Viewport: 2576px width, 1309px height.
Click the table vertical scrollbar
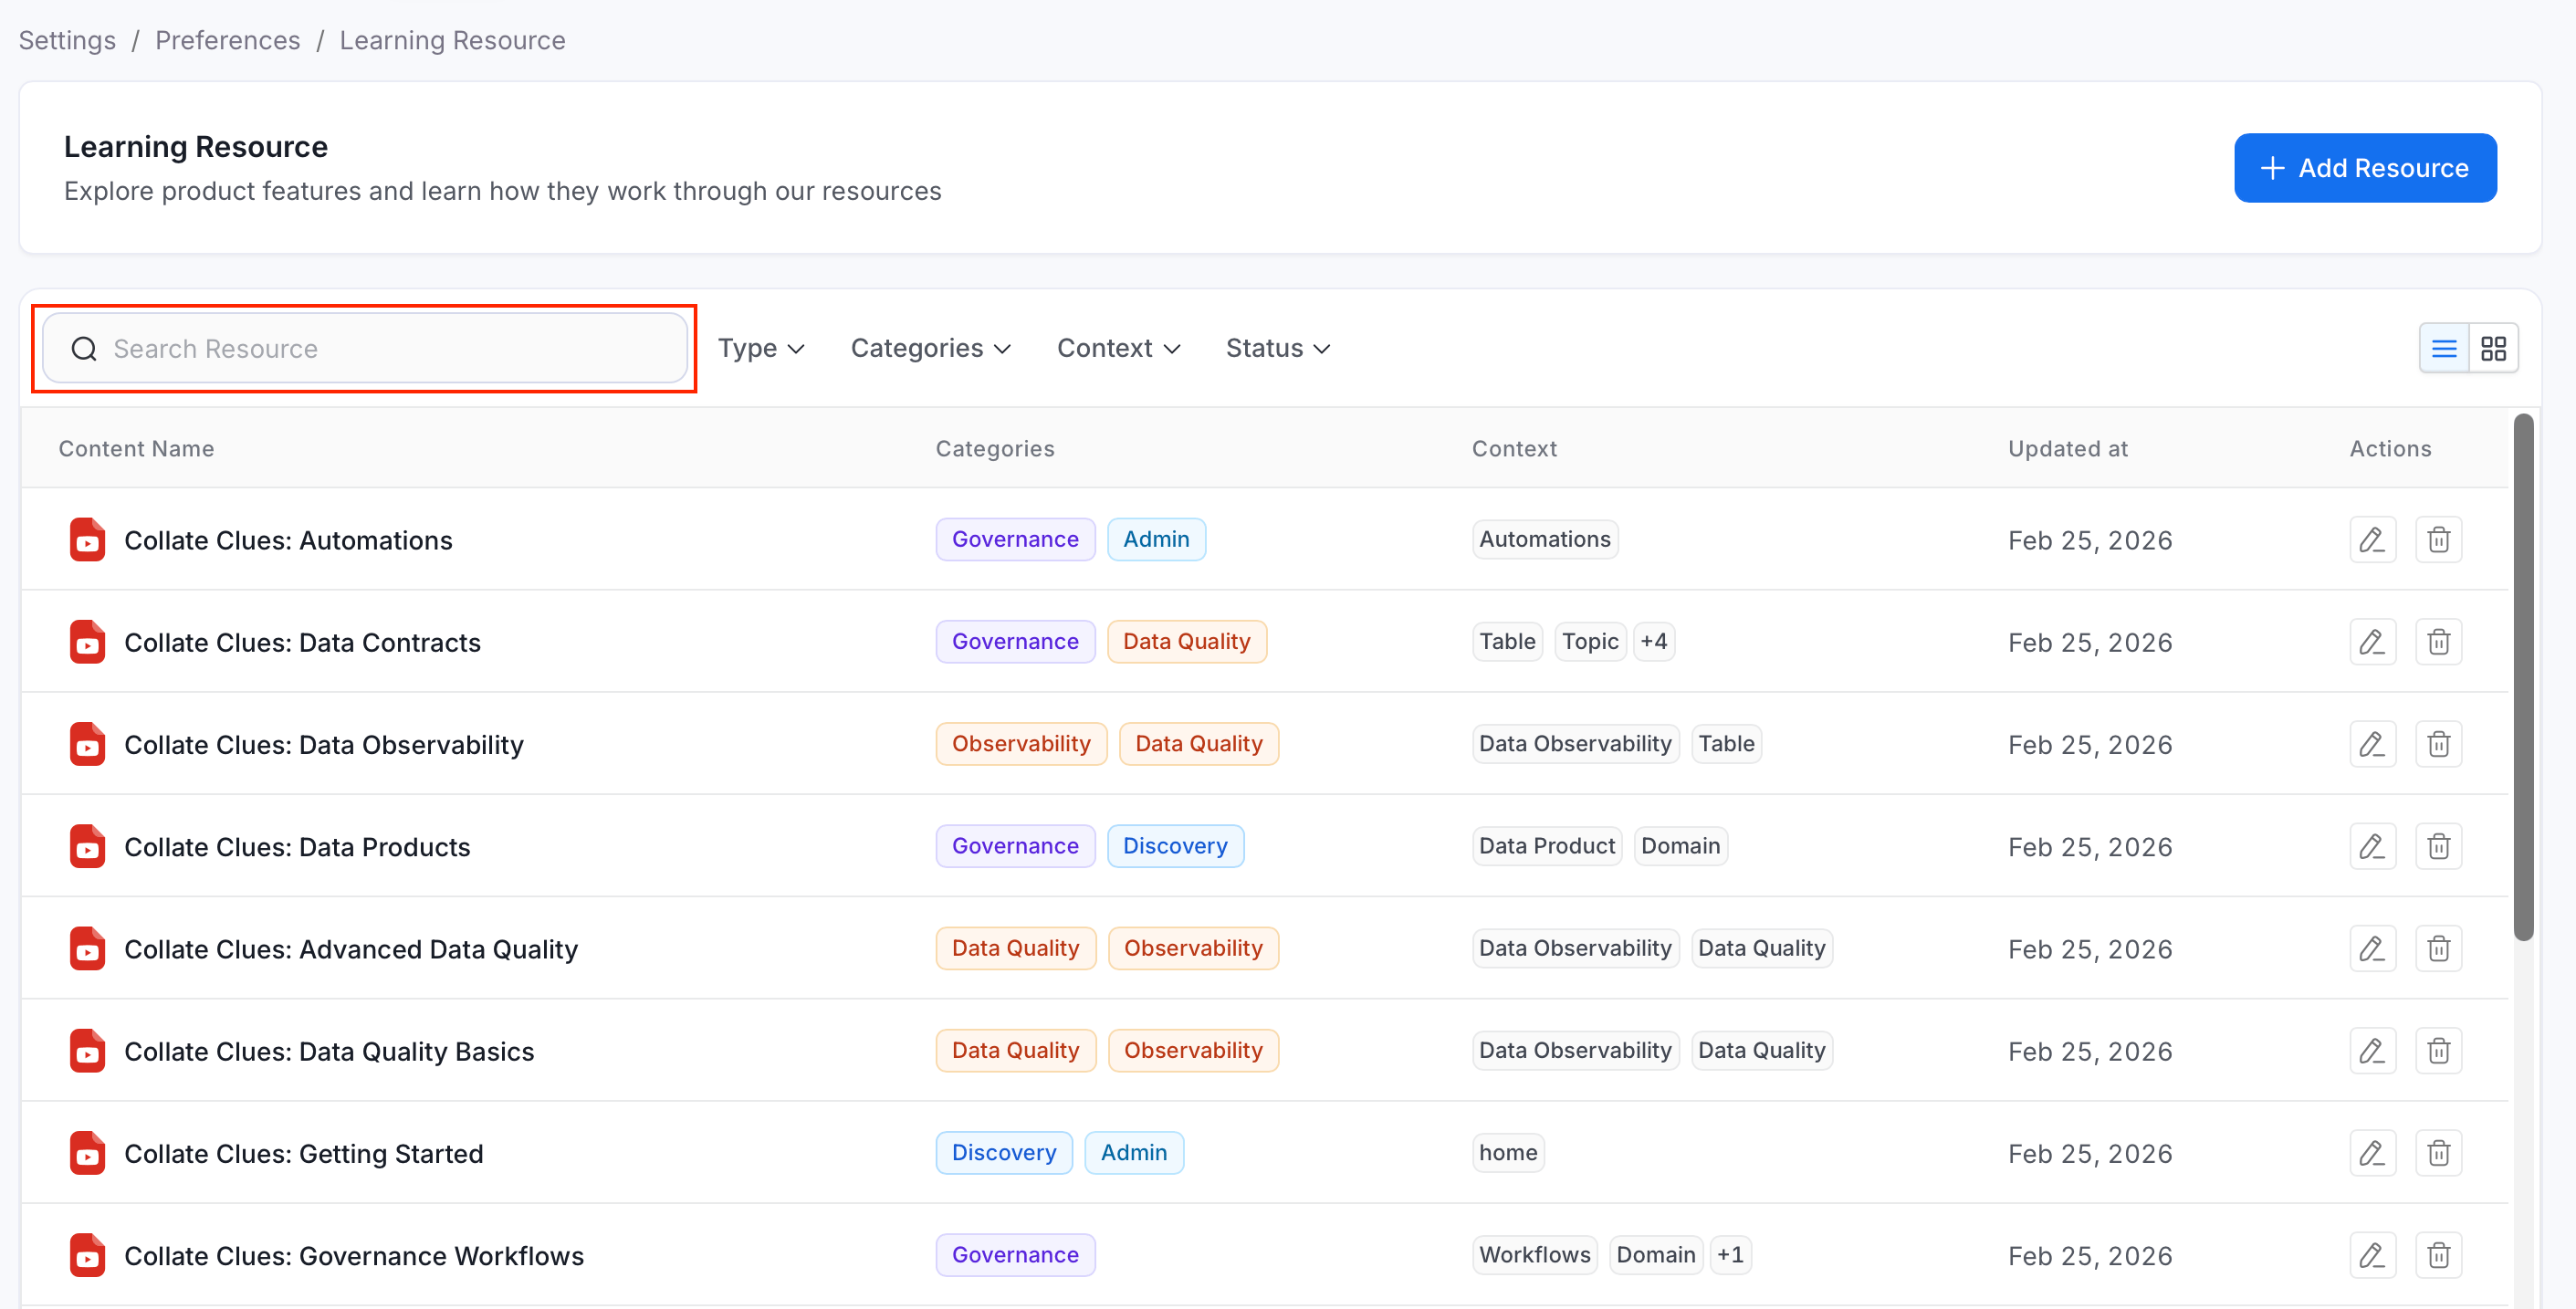click(x=2523, y=678)
